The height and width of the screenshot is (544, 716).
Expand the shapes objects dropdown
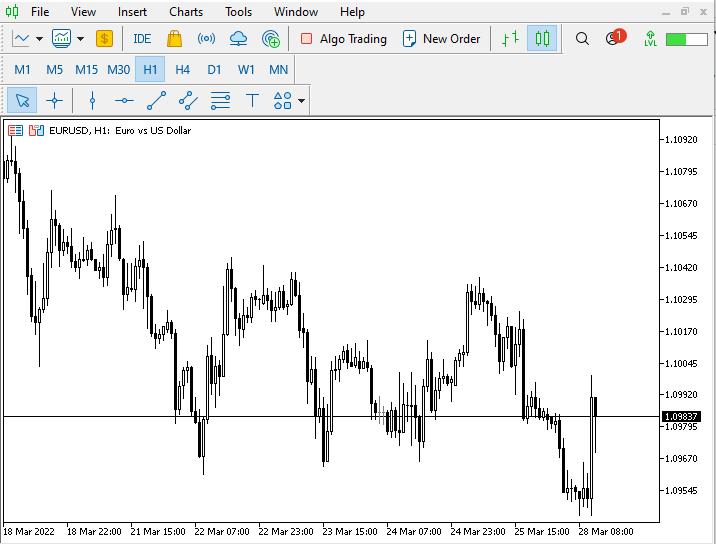pyautogui.click(x=301, y=100)
